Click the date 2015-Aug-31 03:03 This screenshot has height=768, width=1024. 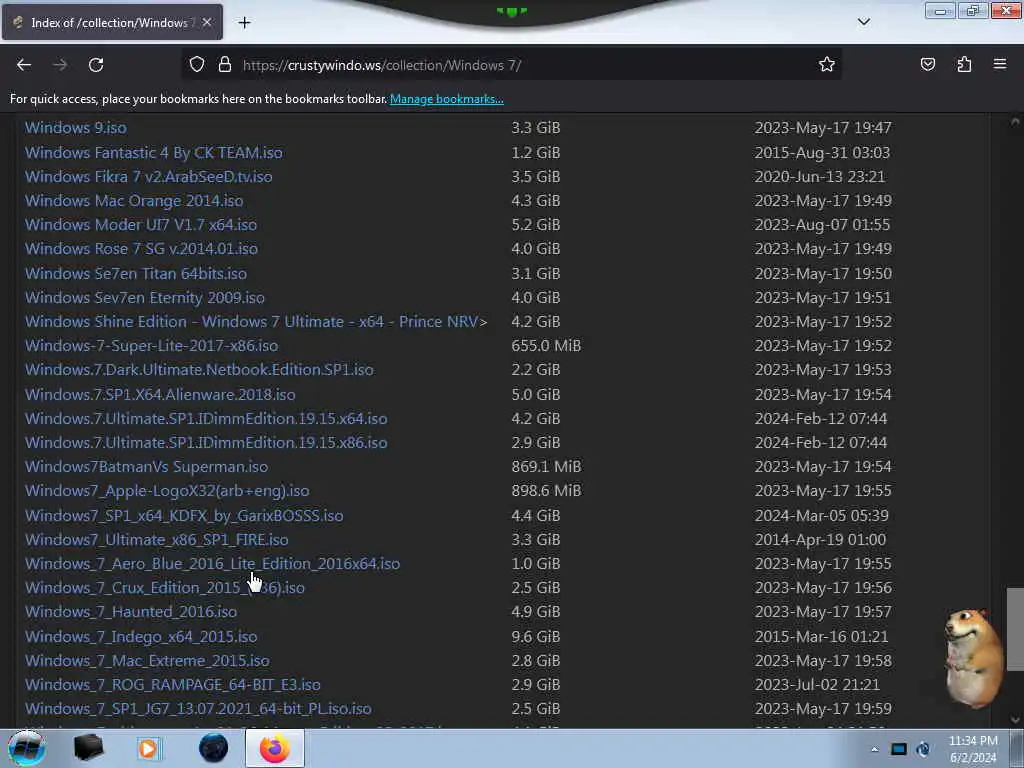[x=822, y=153]
